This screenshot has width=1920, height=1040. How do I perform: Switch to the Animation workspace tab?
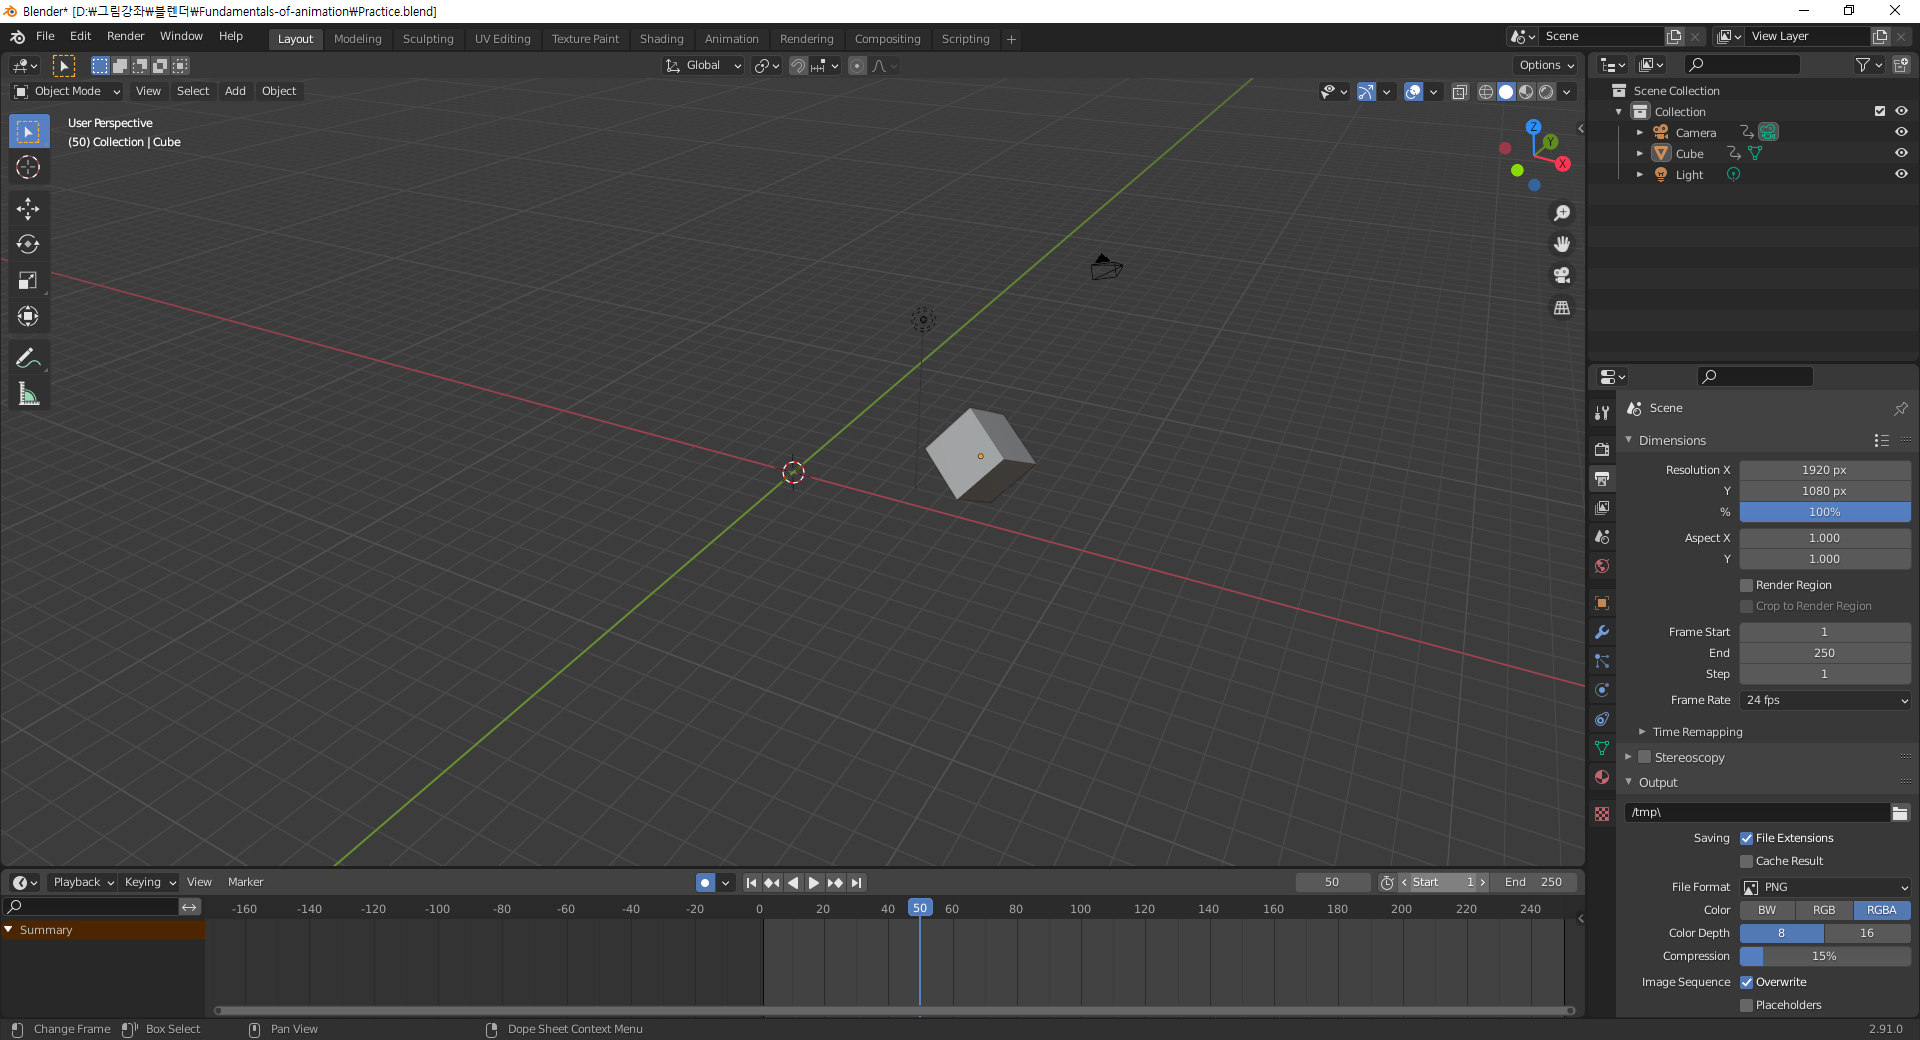click(732, 39)
